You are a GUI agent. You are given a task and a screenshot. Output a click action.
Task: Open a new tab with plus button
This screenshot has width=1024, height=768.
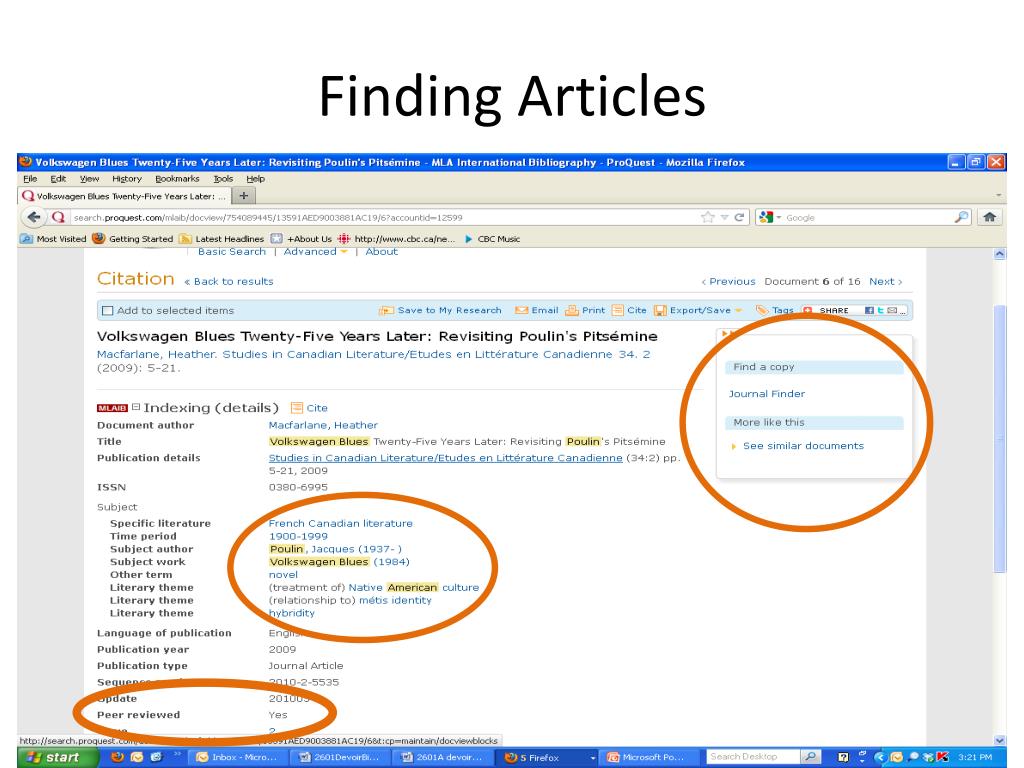(244, 195)
